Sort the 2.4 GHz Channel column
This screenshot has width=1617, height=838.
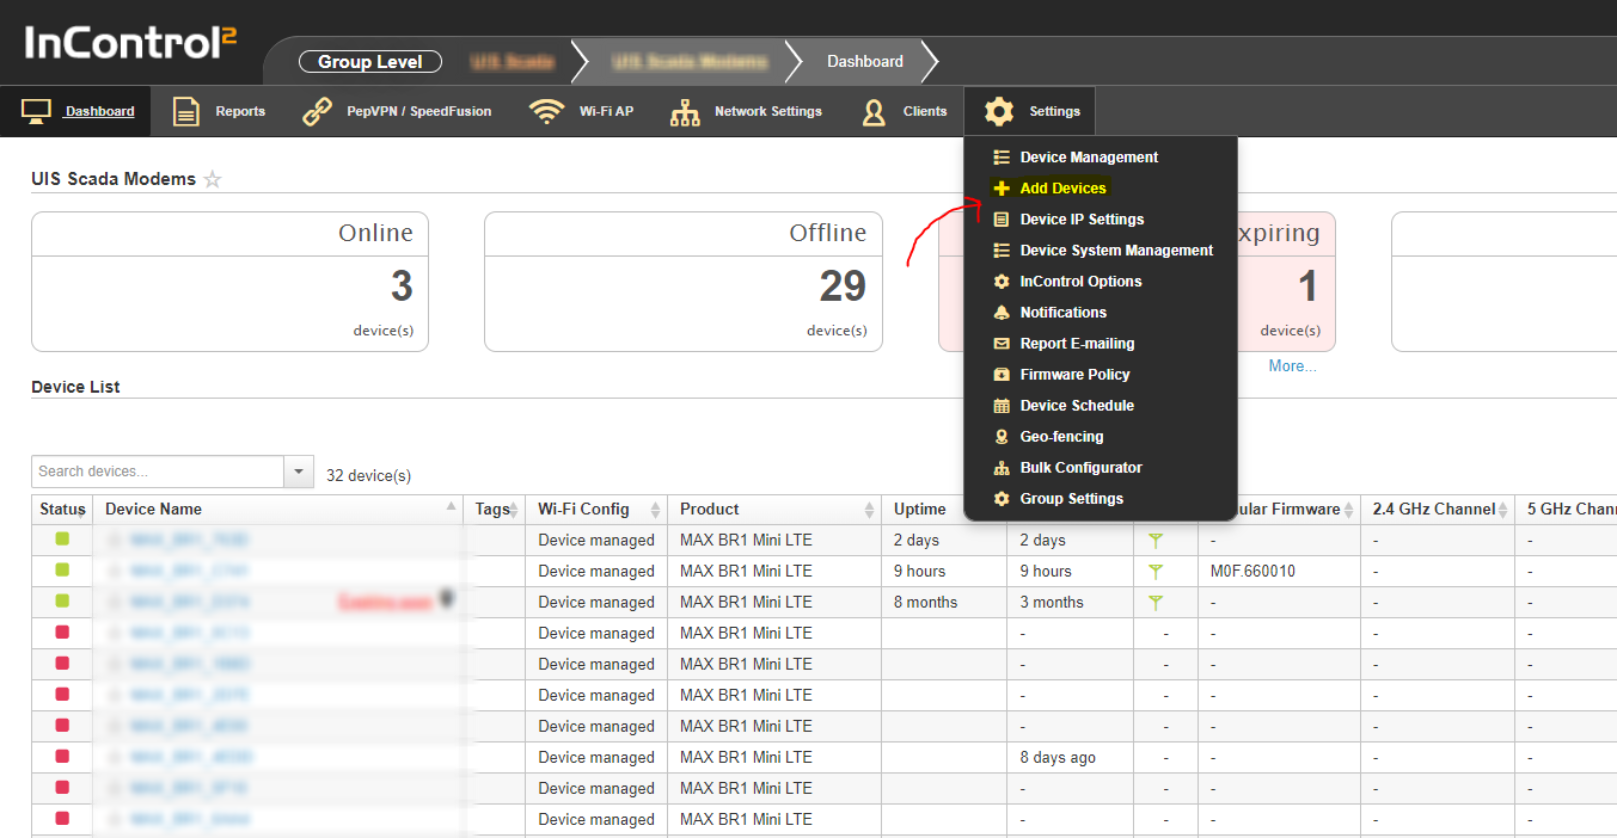point(1503,510)
